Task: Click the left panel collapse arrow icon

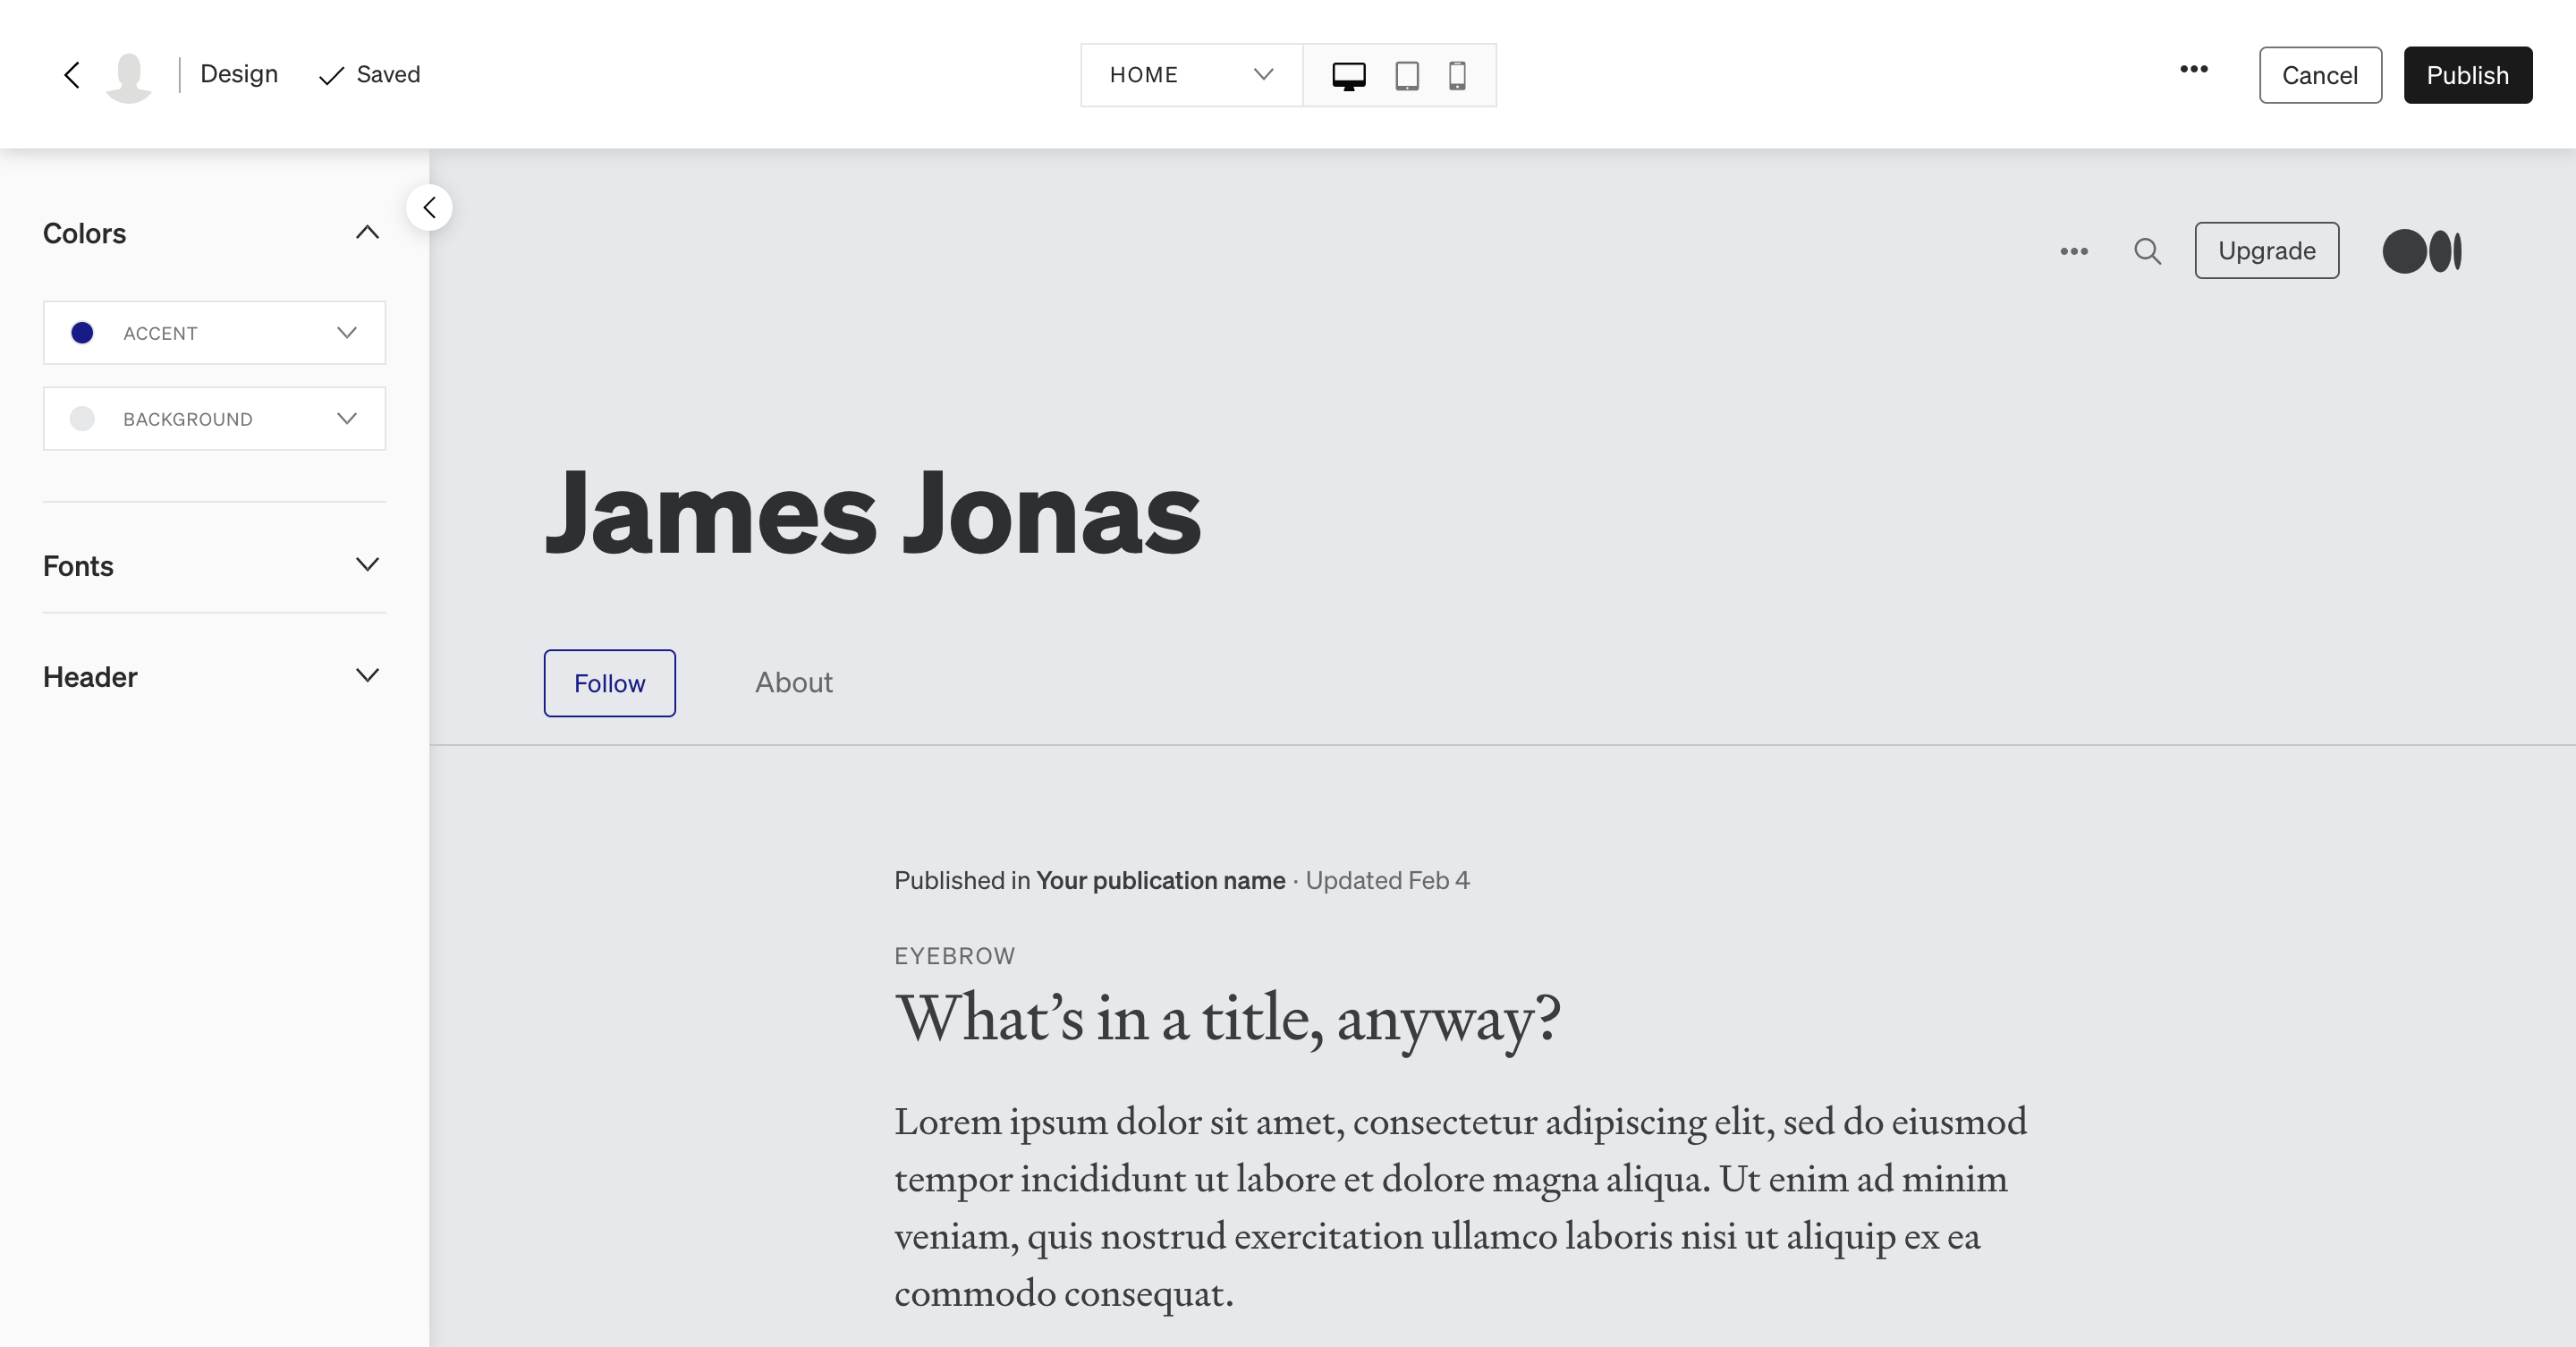Action: pyautogui.click(x=431, y=208)
